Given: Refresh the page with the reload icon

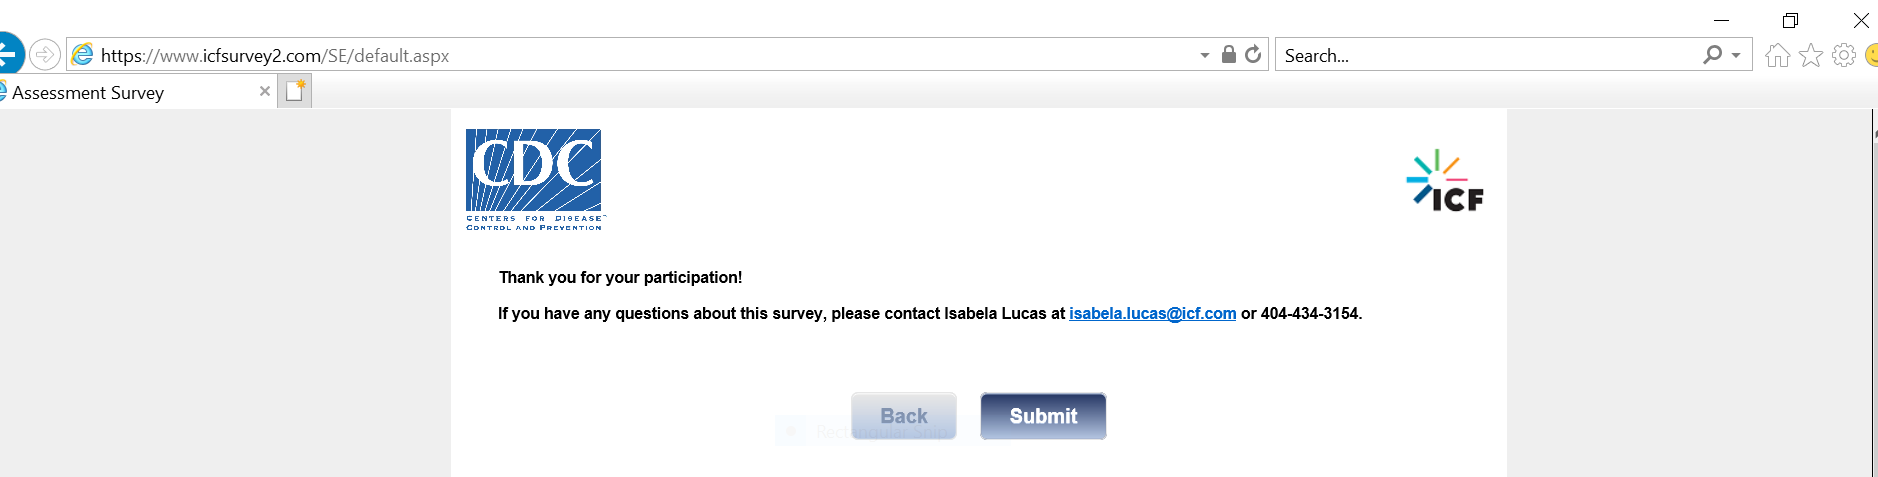Looking at the screenshot, I should pos(1253,54).
